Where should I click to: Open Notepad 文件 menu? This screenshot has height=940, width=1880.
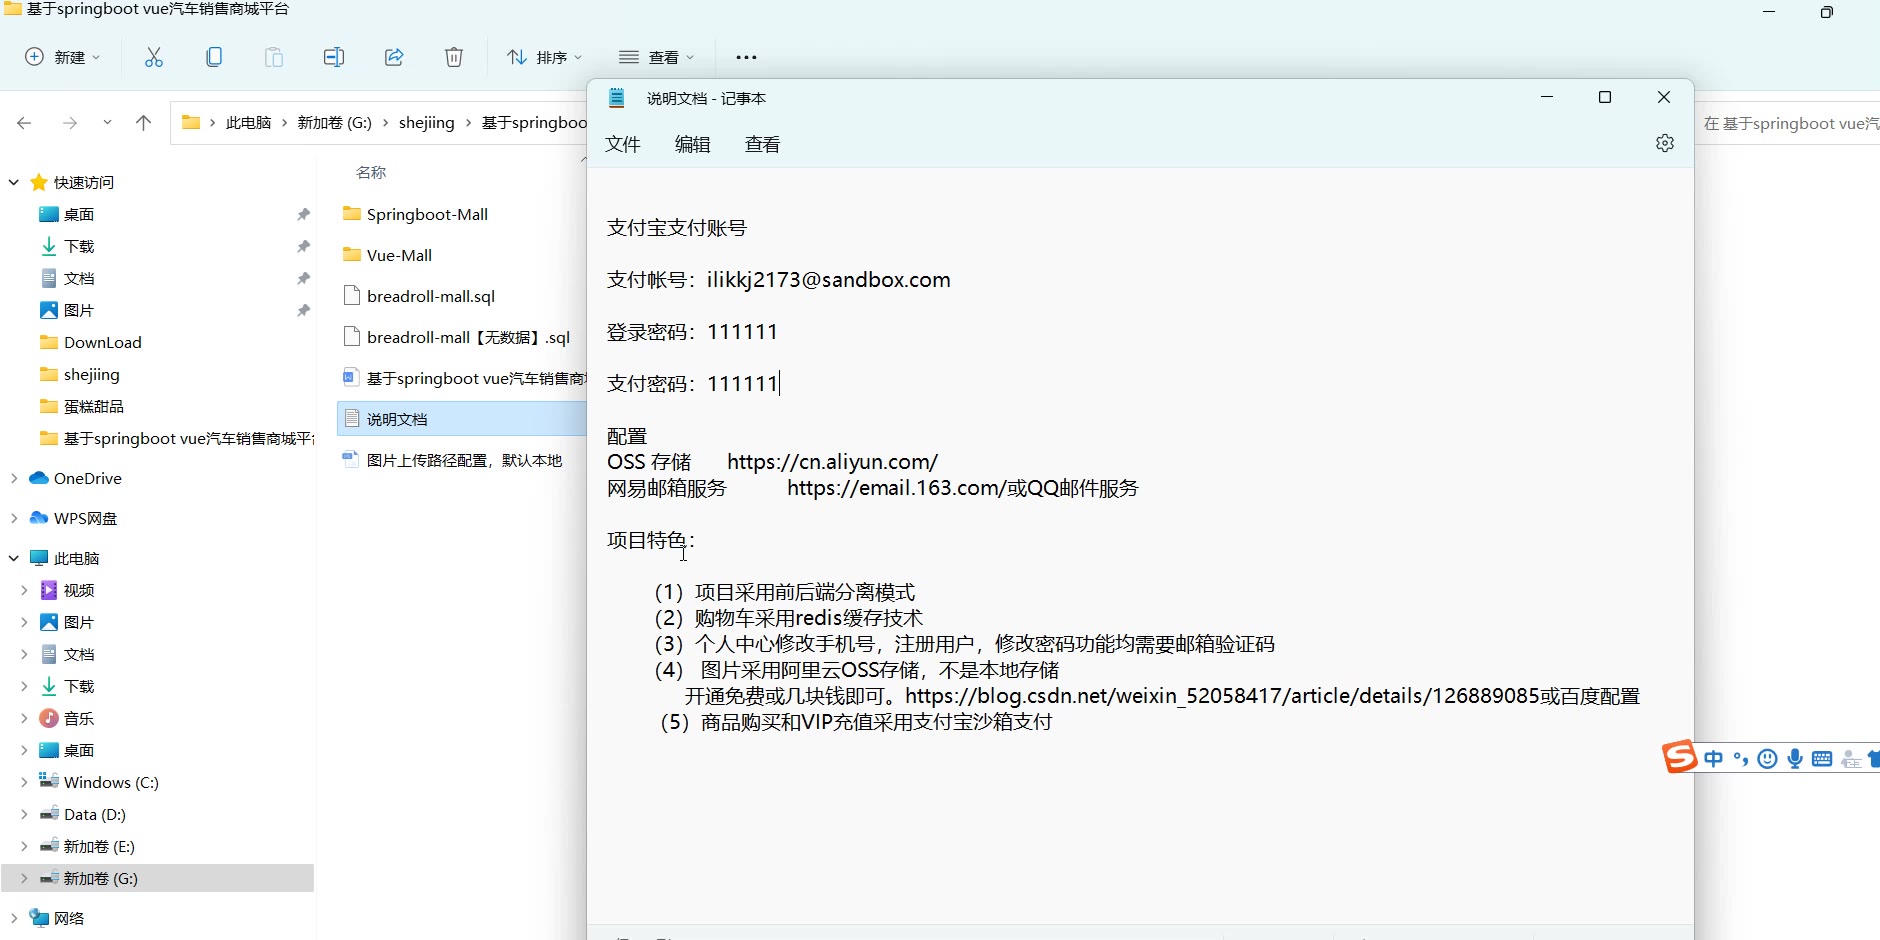(623, 144)
